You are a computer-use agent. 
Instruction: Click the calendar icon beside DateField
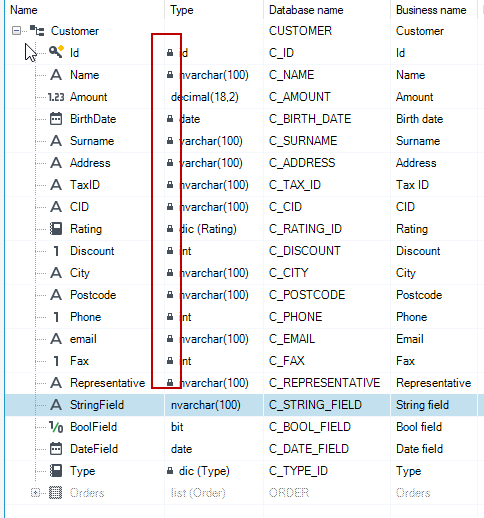tap(56, 449)
